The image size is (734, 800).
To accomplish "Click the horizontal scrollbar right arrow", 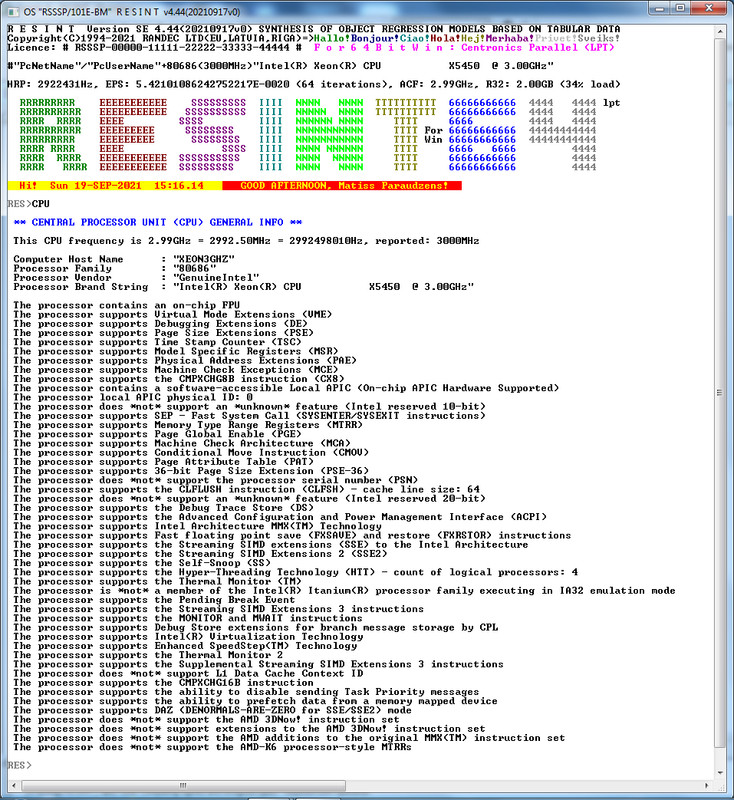I will pyautogui.click(x=707, y=785).
